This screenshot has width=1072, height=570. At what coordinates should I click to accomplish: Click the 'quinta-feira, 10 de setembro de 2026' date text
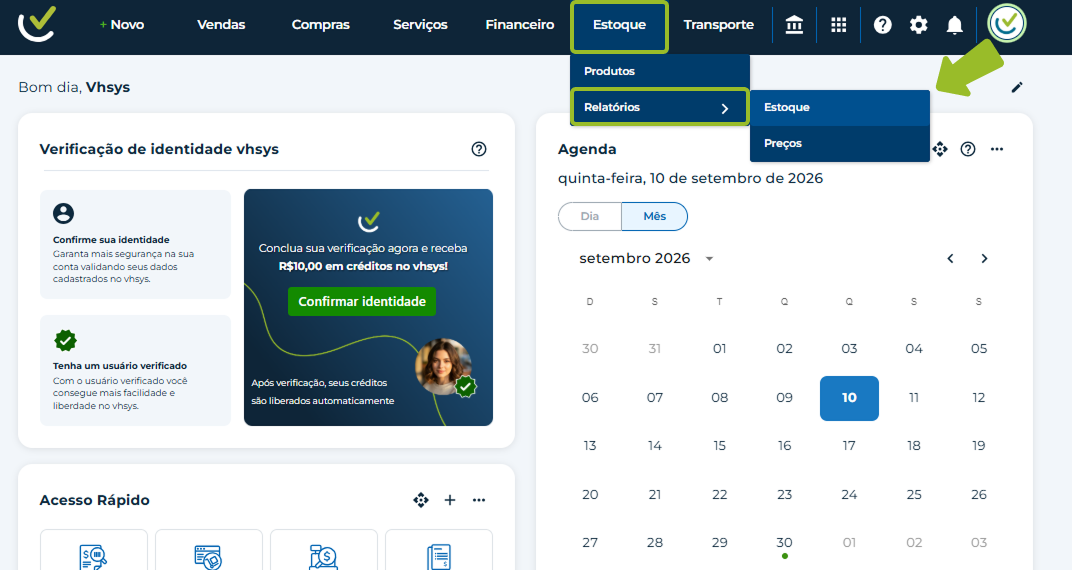coord(691,178)
